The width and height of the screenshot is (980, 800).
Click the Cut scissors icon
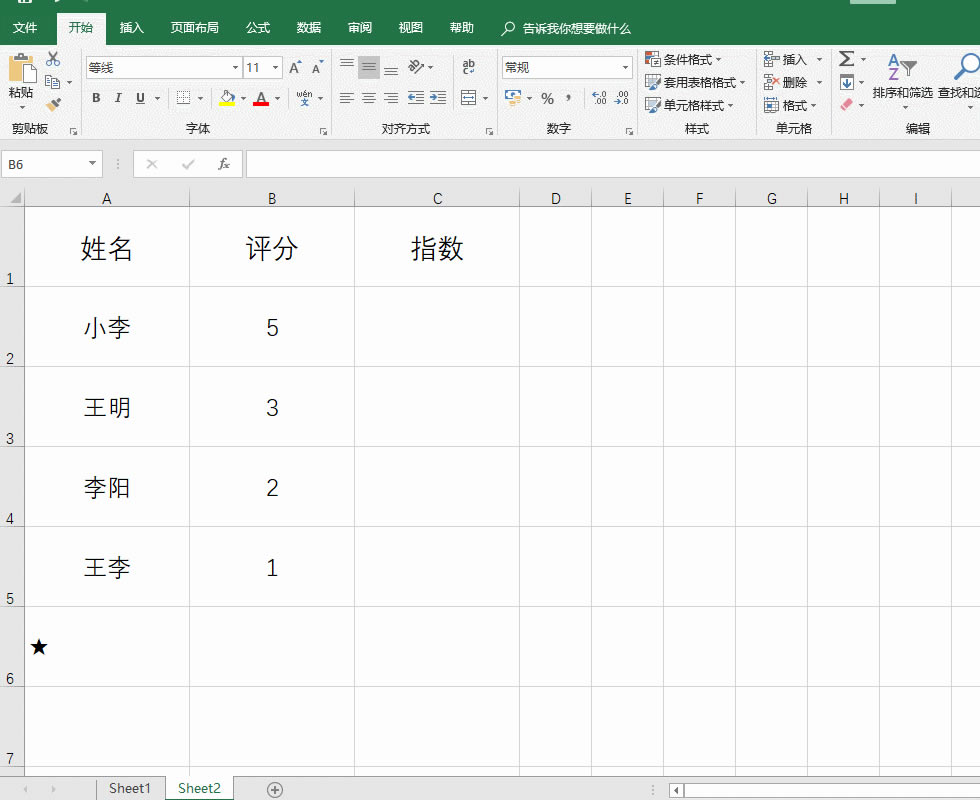[x=53, y=59]
